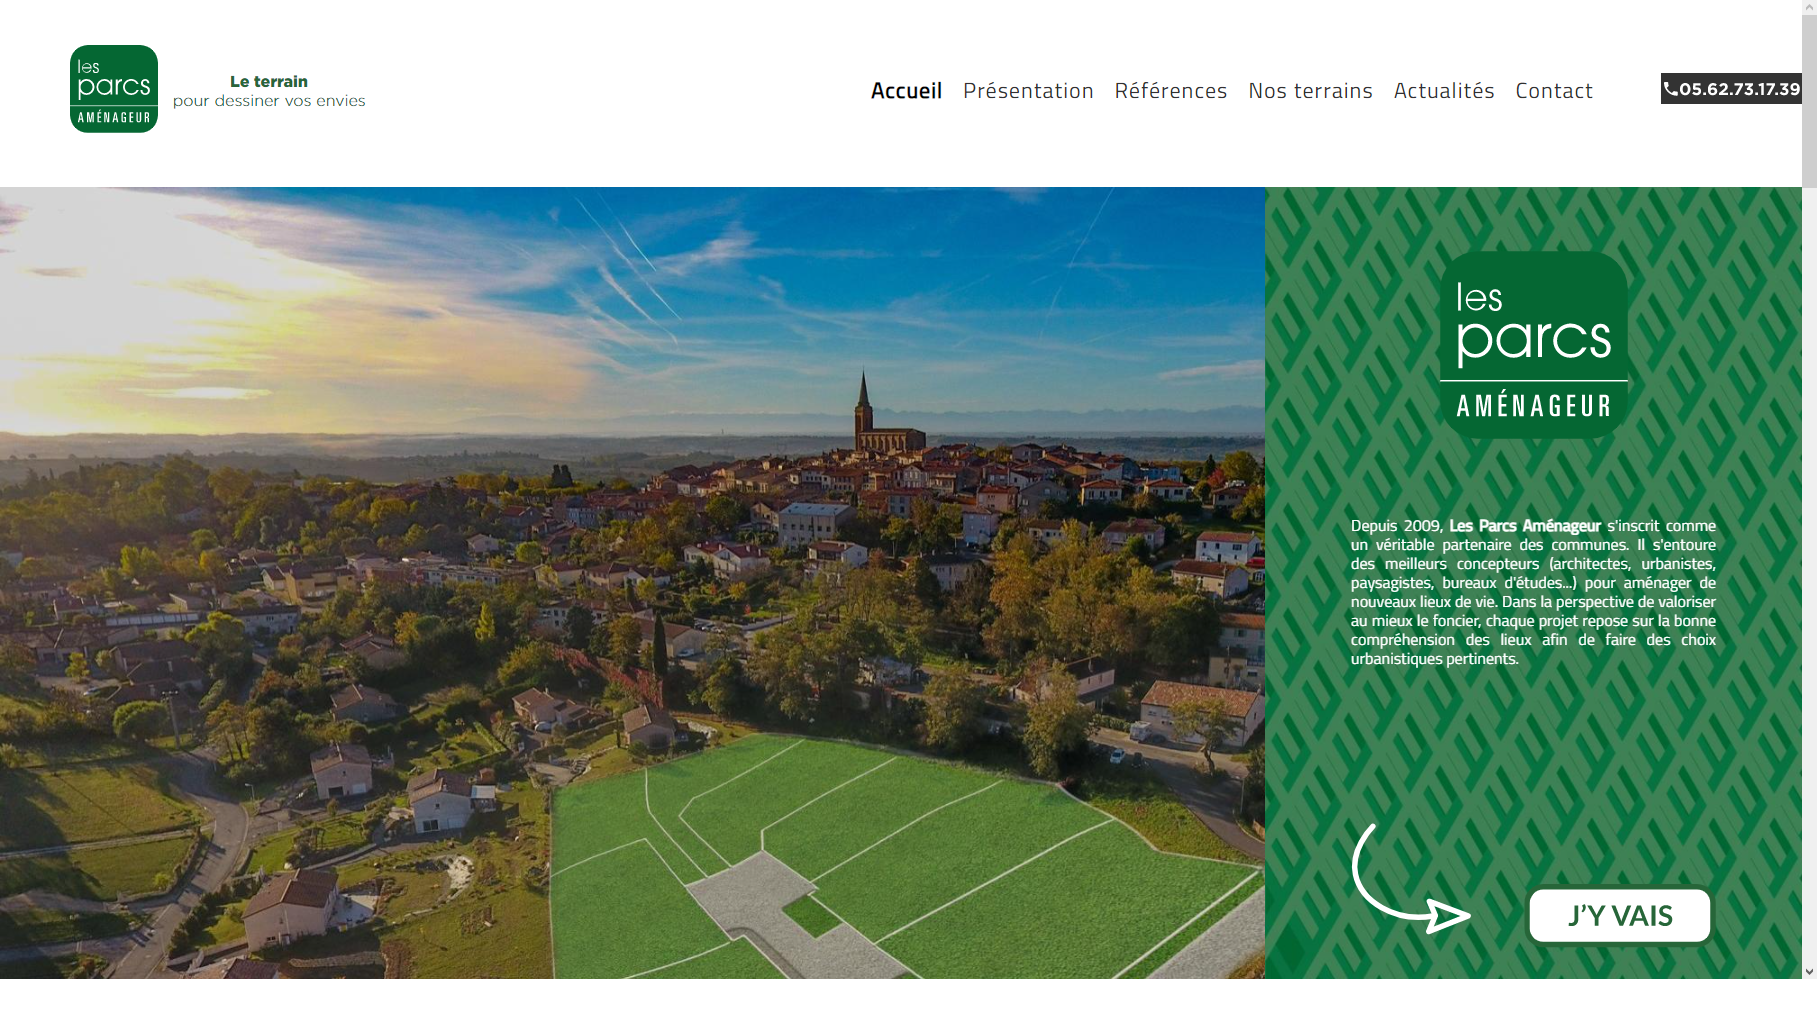The height and width of the screenshot is (1019, 1817).
Task: Click the tagline "Le terrain pour dessiner vos envies"
Action: click(x=269, y=91)
